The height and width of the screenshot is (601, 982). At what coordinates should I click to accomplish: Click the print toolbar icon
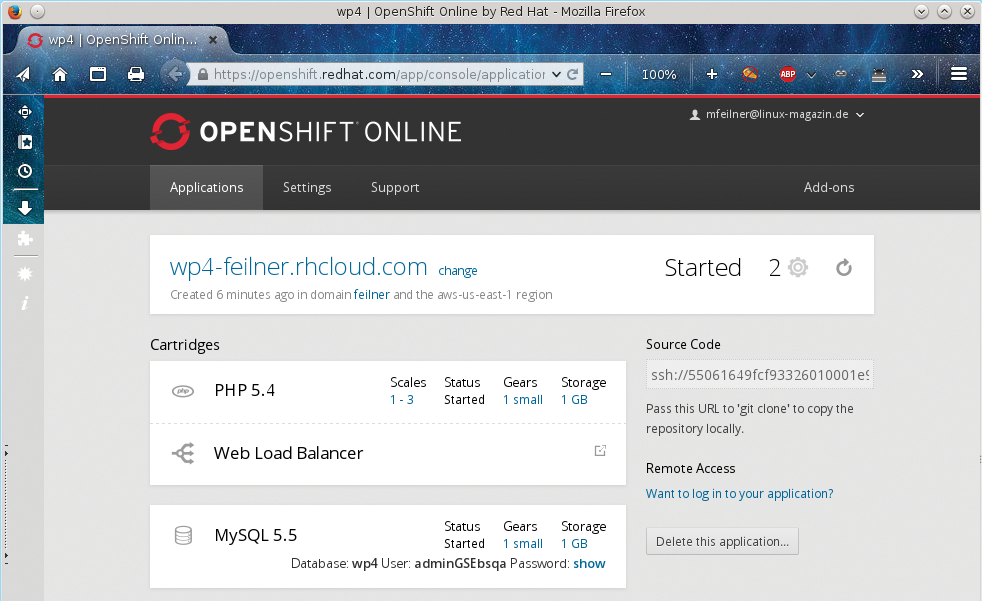coord(136,74)
